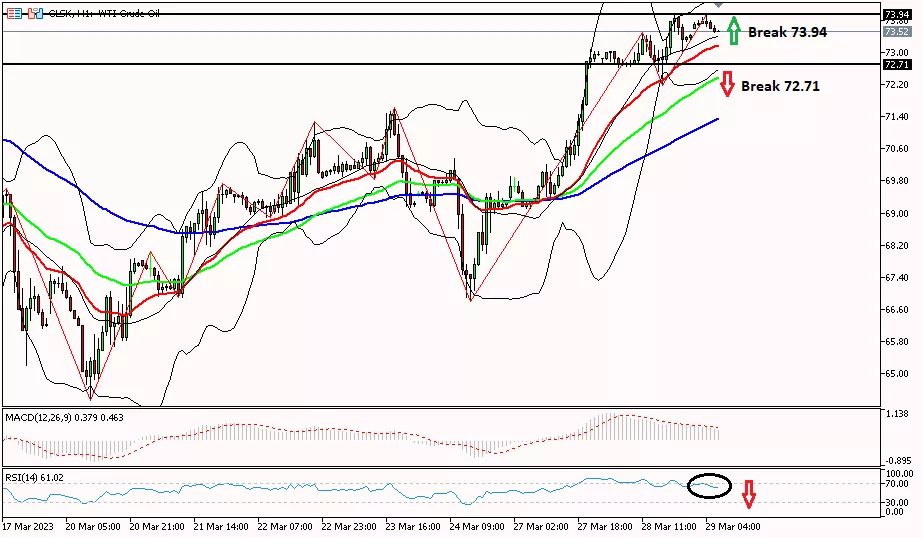Click the 20 Mar 05:00 time label

[x=93, y=526]
